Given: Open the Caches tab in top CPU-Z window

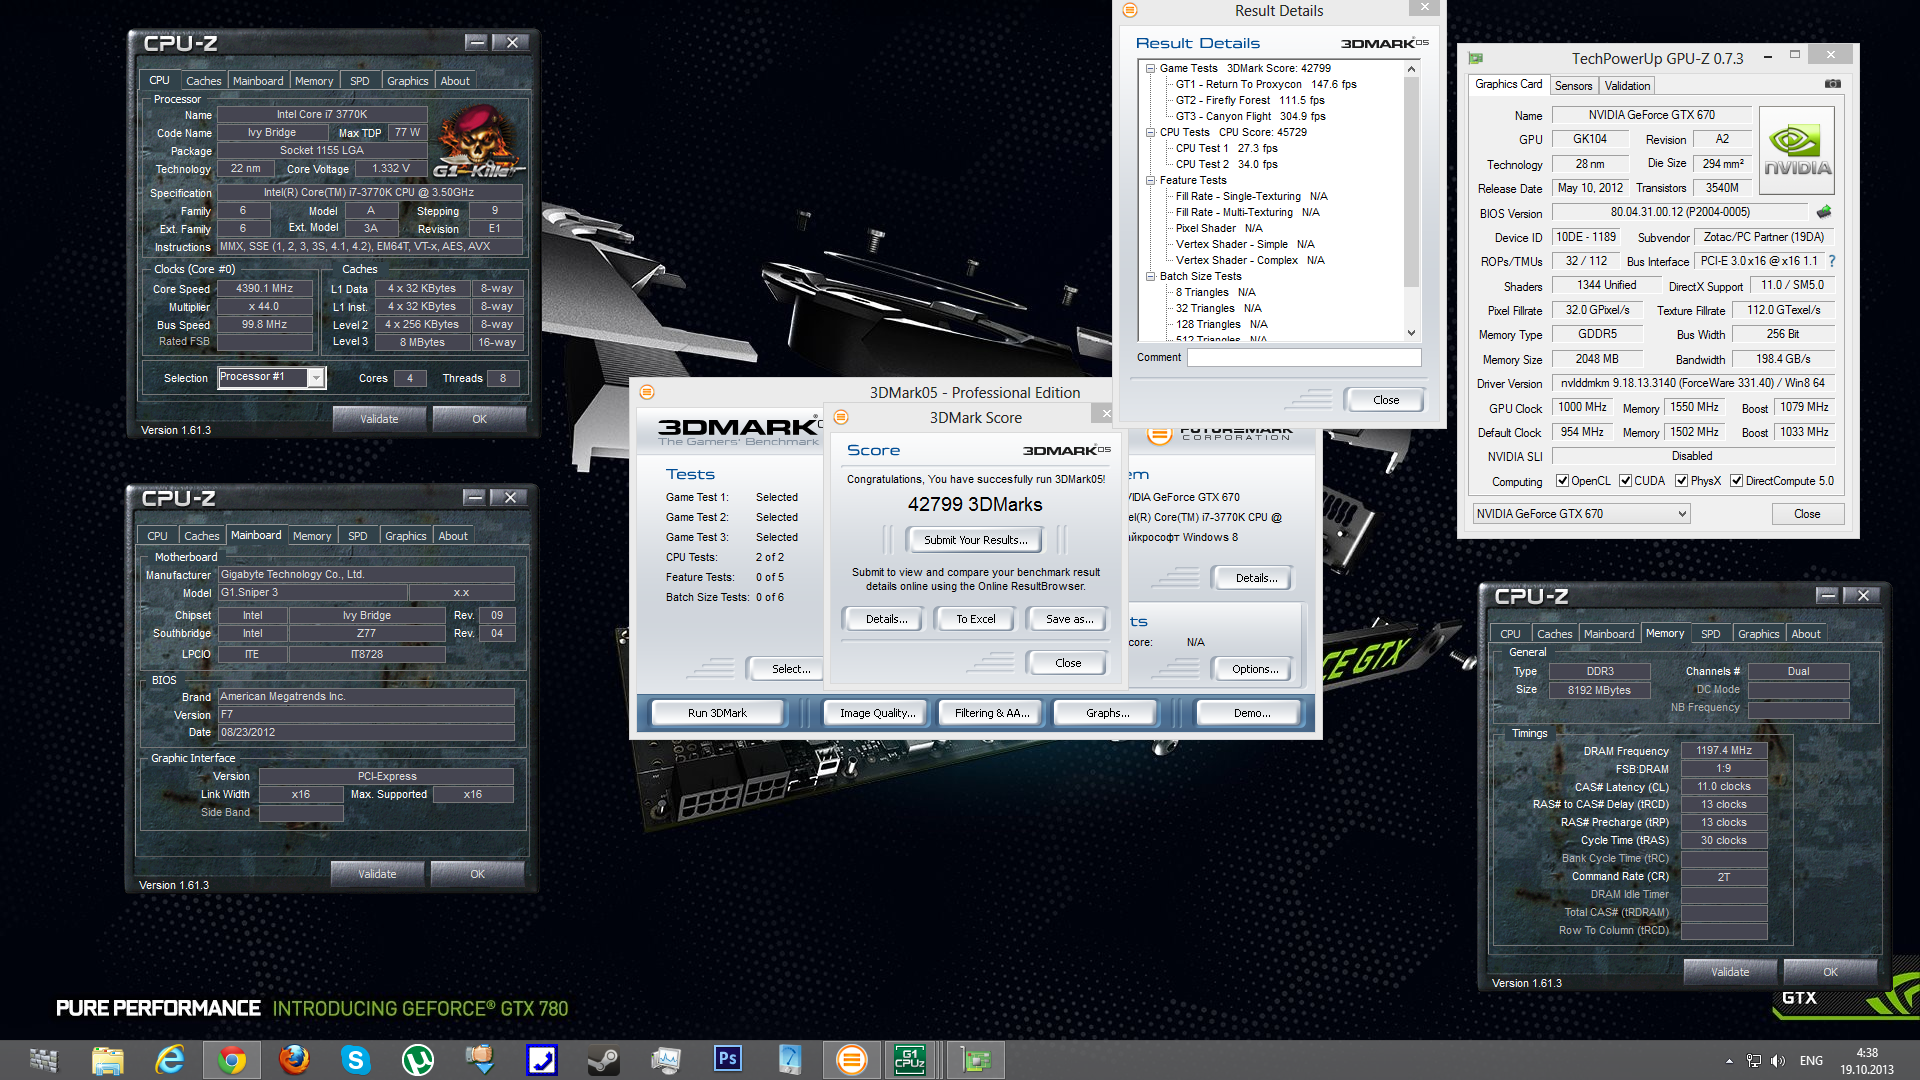Looking at the screenshot, I should tap(203, 81).
